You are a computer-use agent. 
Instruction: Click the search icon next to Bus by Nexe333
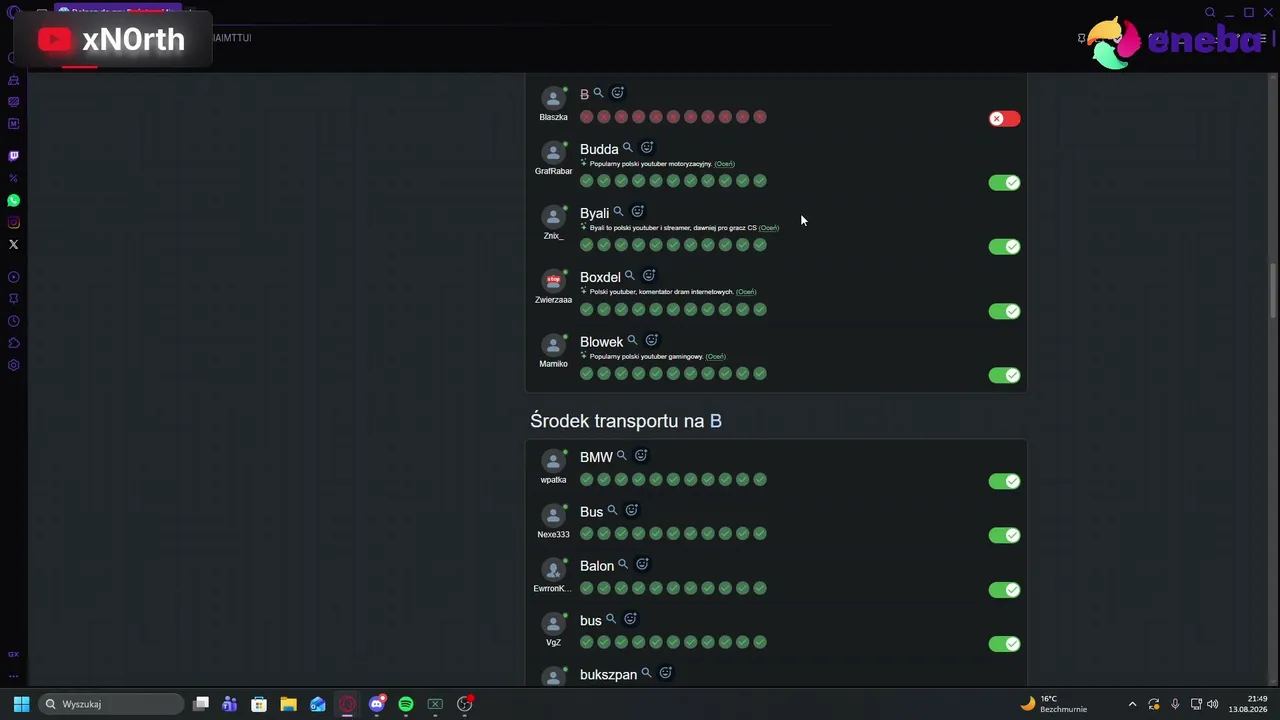pyautogui.click(x=613, y=511)
